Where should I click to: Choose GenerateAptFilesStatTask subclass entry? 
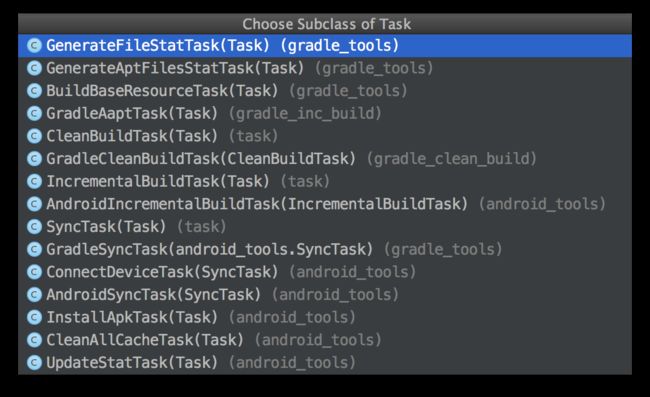coord(325,68)
